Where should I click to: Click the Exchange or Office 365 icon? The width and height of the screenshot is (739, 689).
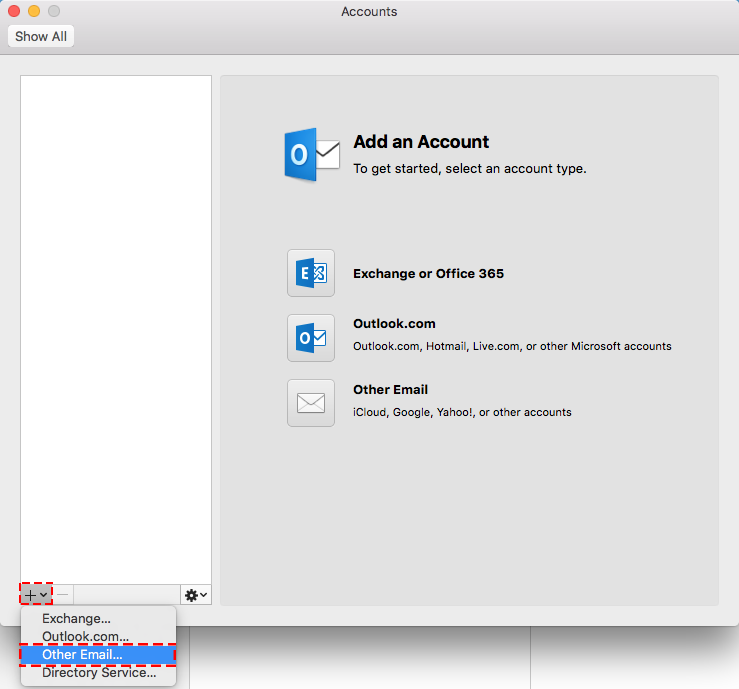point(311,273)
